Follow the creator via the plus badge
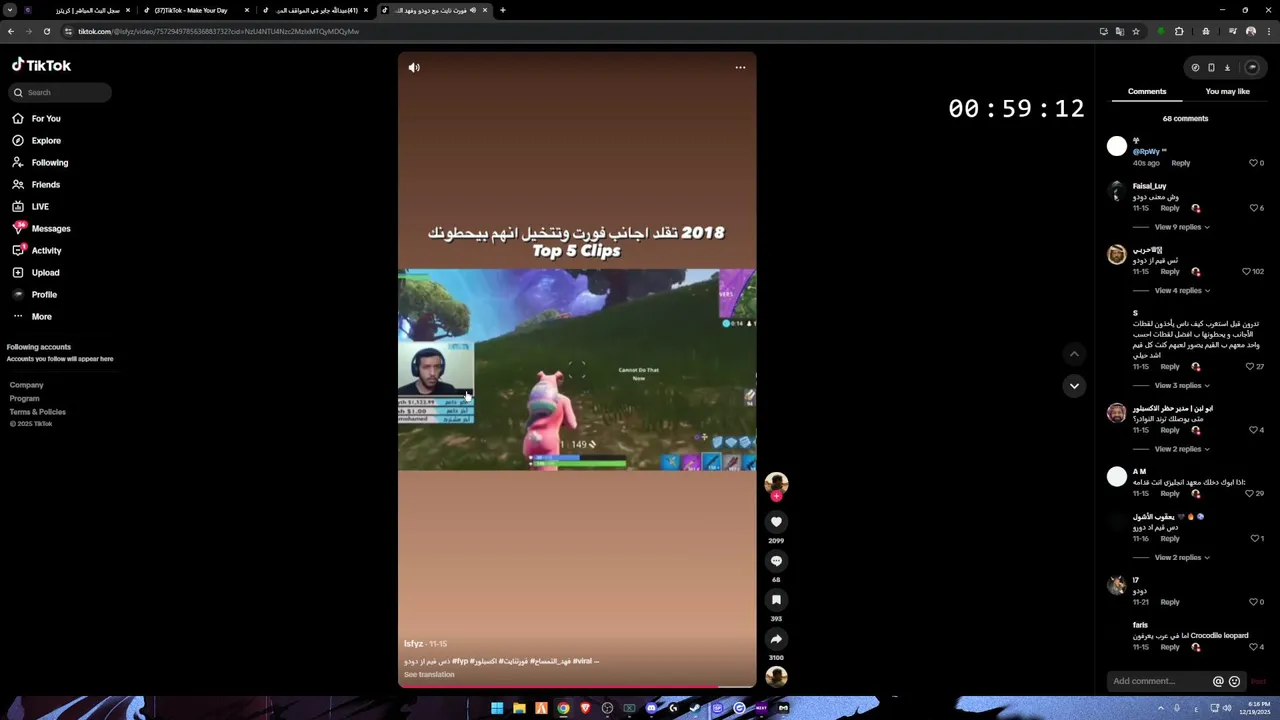The image size is (1280, 720). pos(776,496)
